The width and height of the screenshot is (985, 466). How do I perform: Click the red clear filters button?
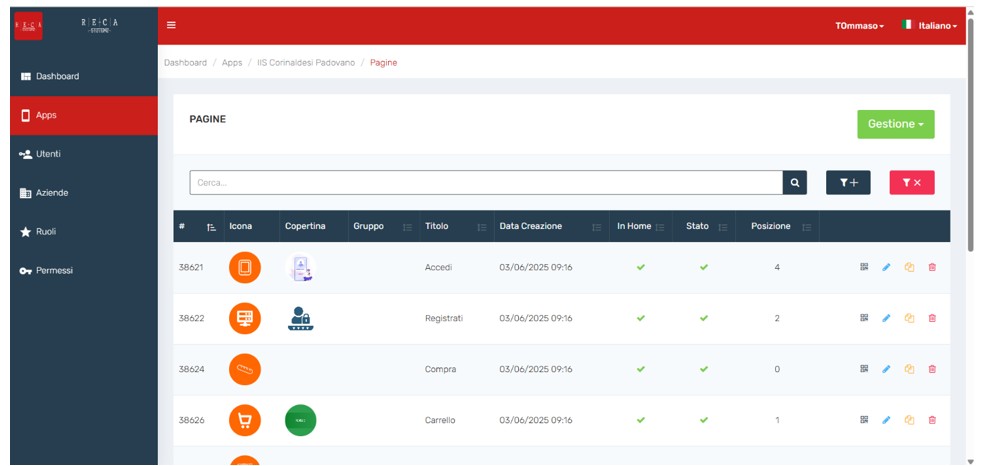pos(912,183)
